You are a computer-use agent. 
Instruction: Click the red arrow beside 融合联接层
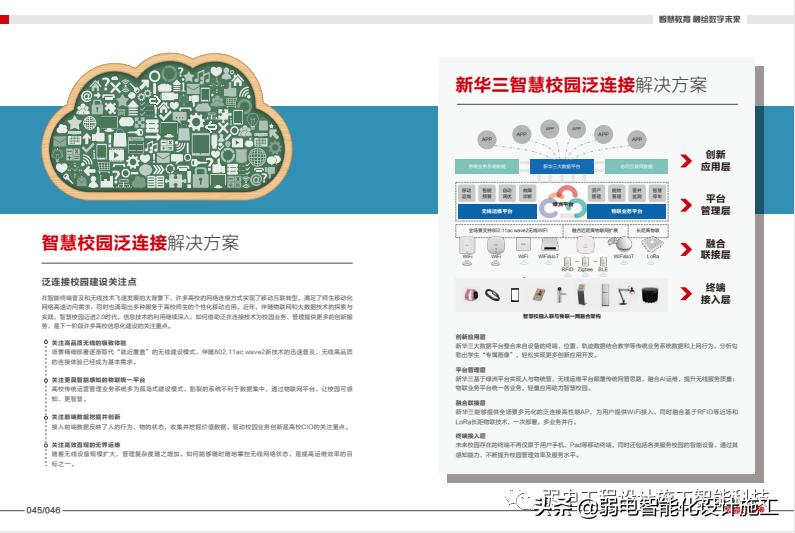point(686,249)
